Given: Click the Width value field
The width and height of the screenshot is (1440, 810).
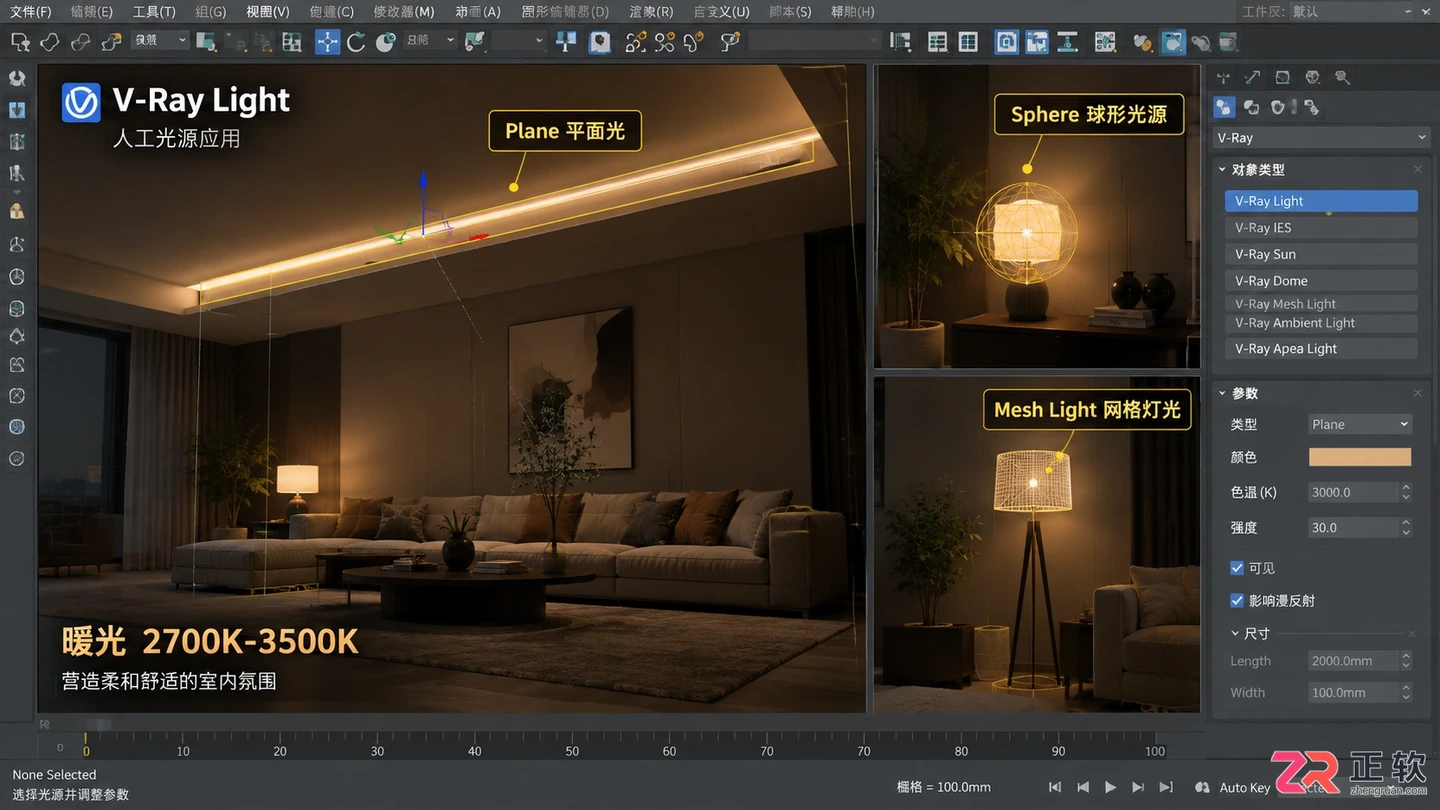Looking at the screenshot, I should 1353,692.
